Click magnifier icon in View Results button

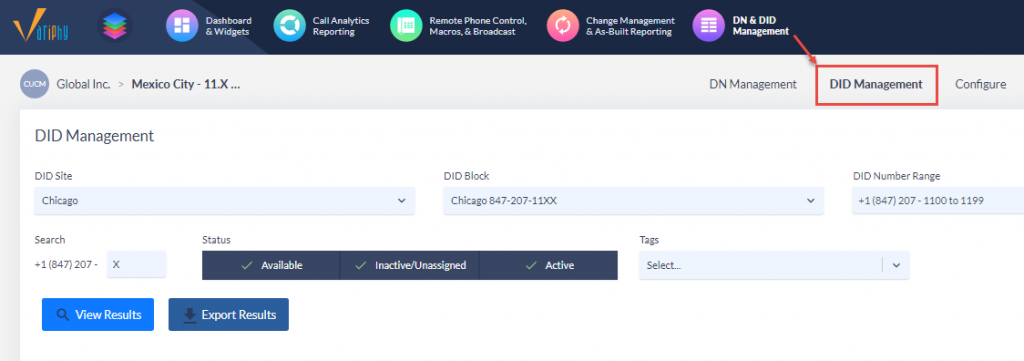click(x=63, y=315)
